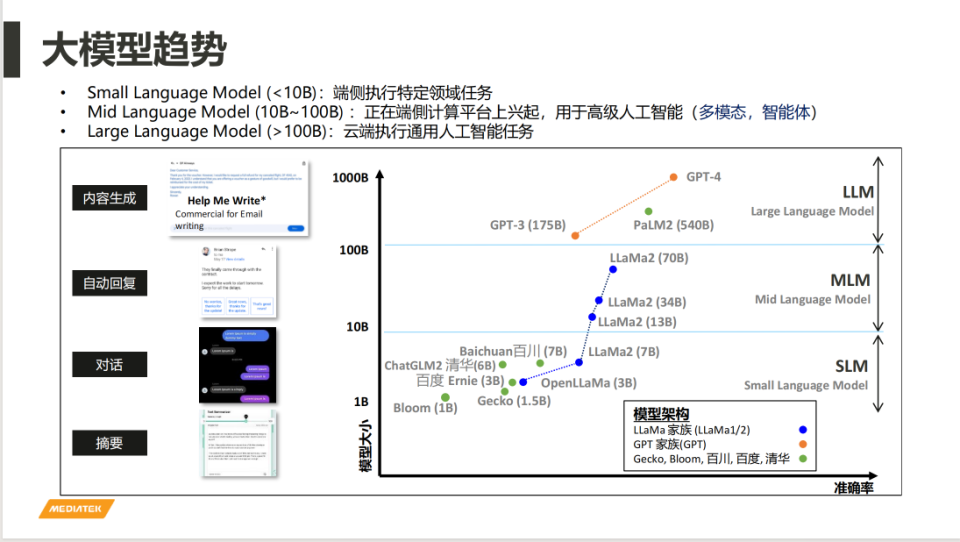The width and height of the screenshot is (960, 542).
Task: Click the green PaLM2 (540B) data point
Action: tap(648, 211)
